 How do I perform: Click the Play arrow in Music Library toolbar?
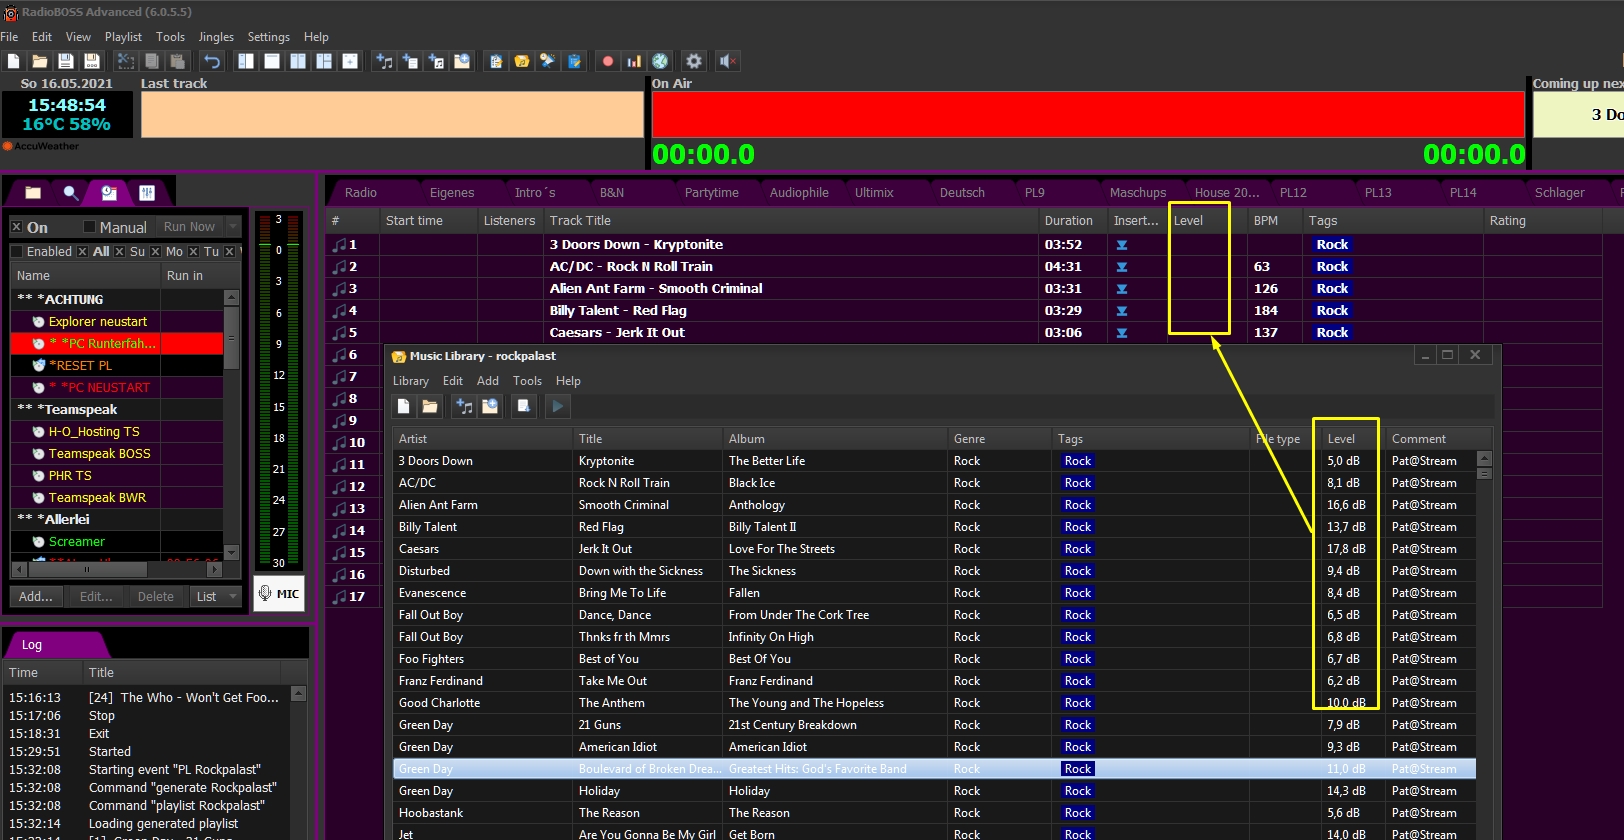point(558,406)
